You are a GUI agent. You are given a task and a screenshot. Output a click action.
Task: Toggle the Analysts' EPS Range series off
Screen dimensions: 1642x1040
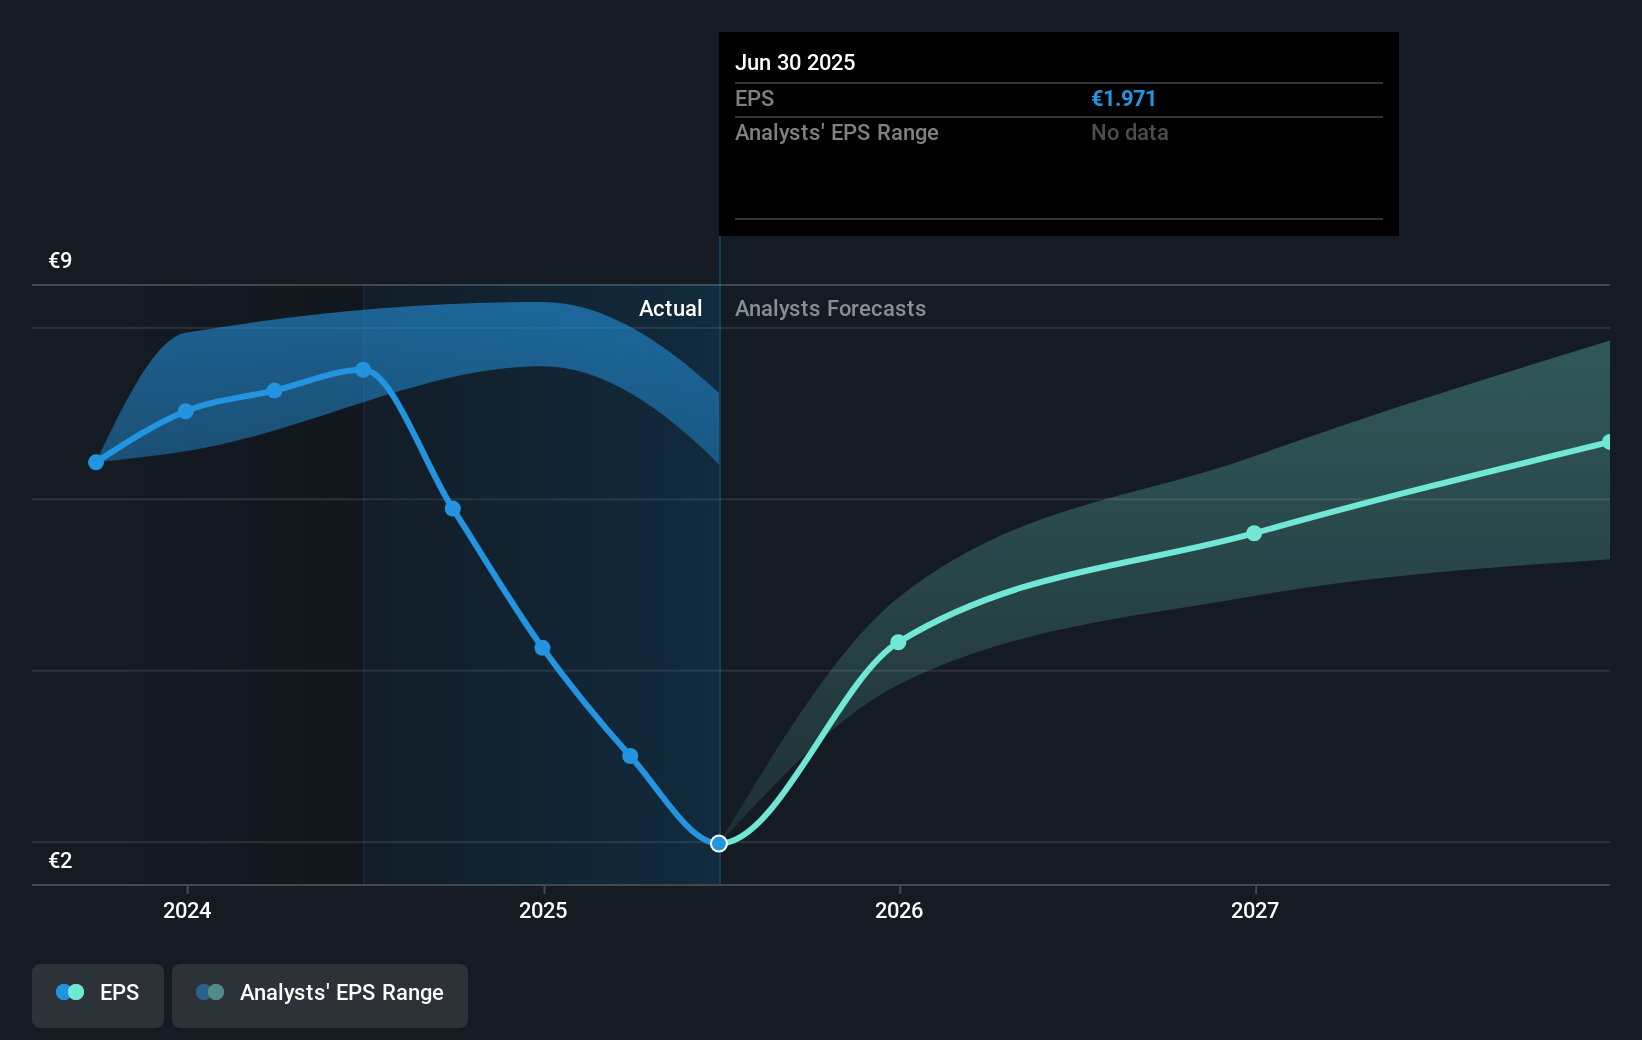(320, 994)
